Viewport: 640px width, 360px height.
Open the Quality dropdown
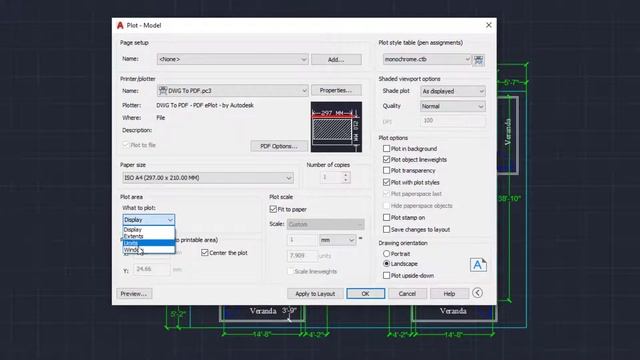tap(453, 107)
